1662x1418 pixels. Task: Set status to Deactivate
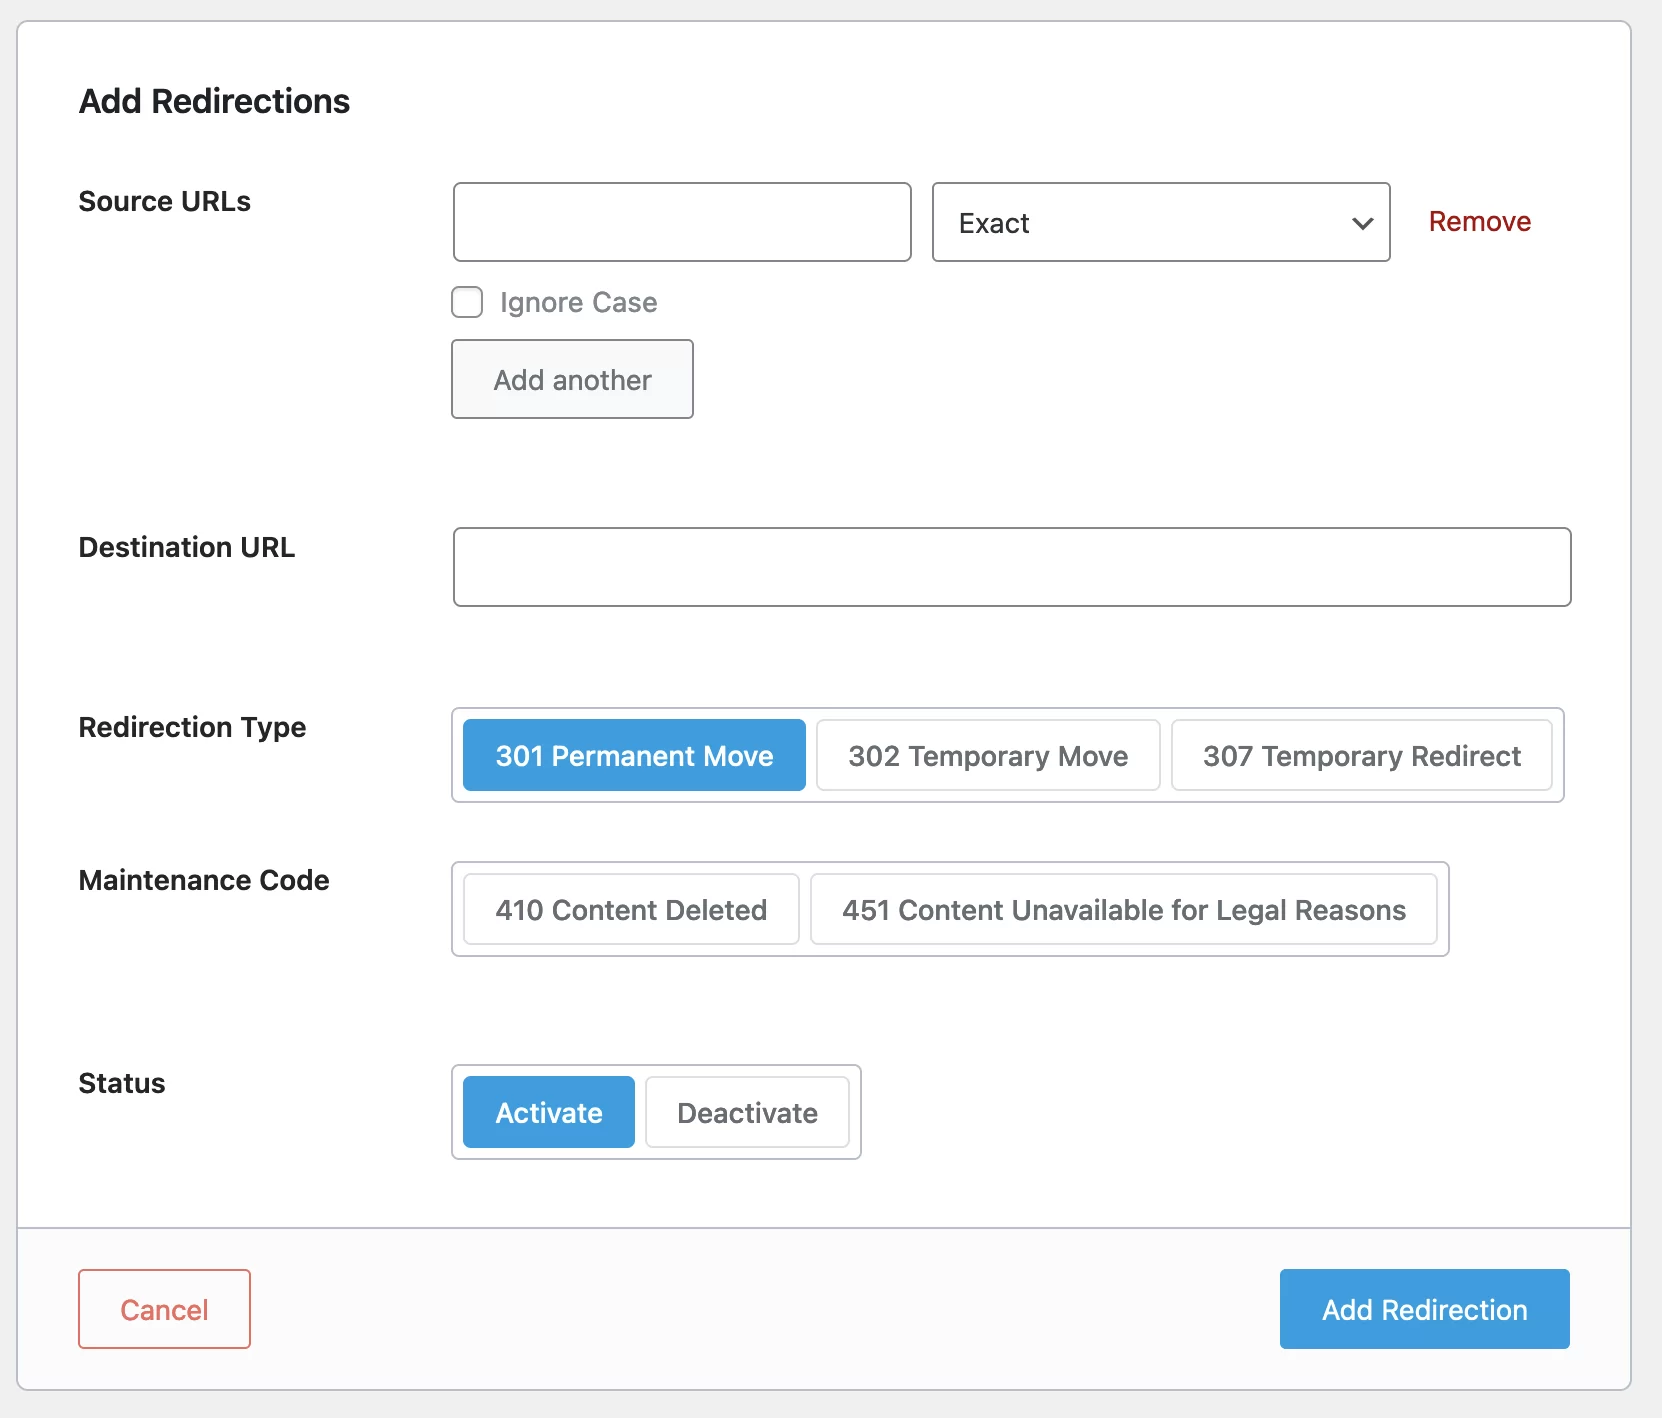pos(747,1112)
